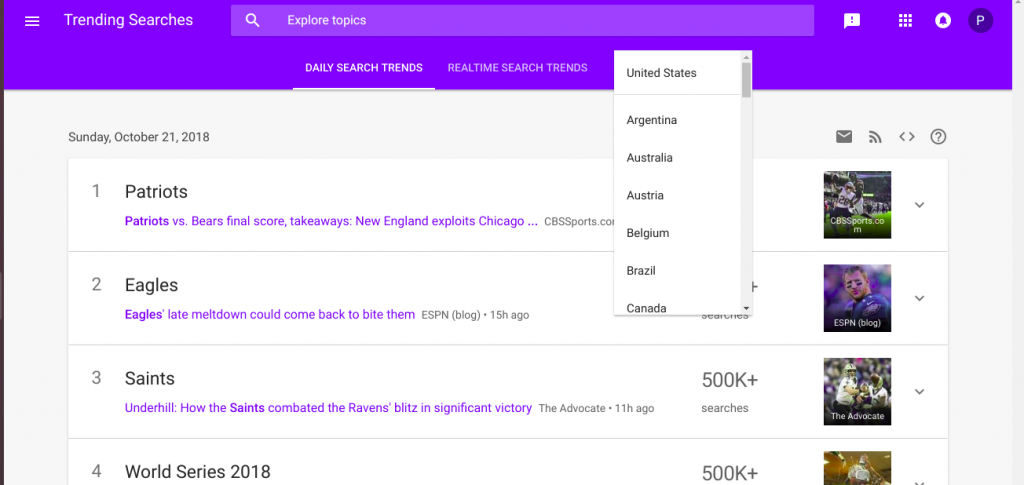Open the RSS feed icon

(875, 137)
